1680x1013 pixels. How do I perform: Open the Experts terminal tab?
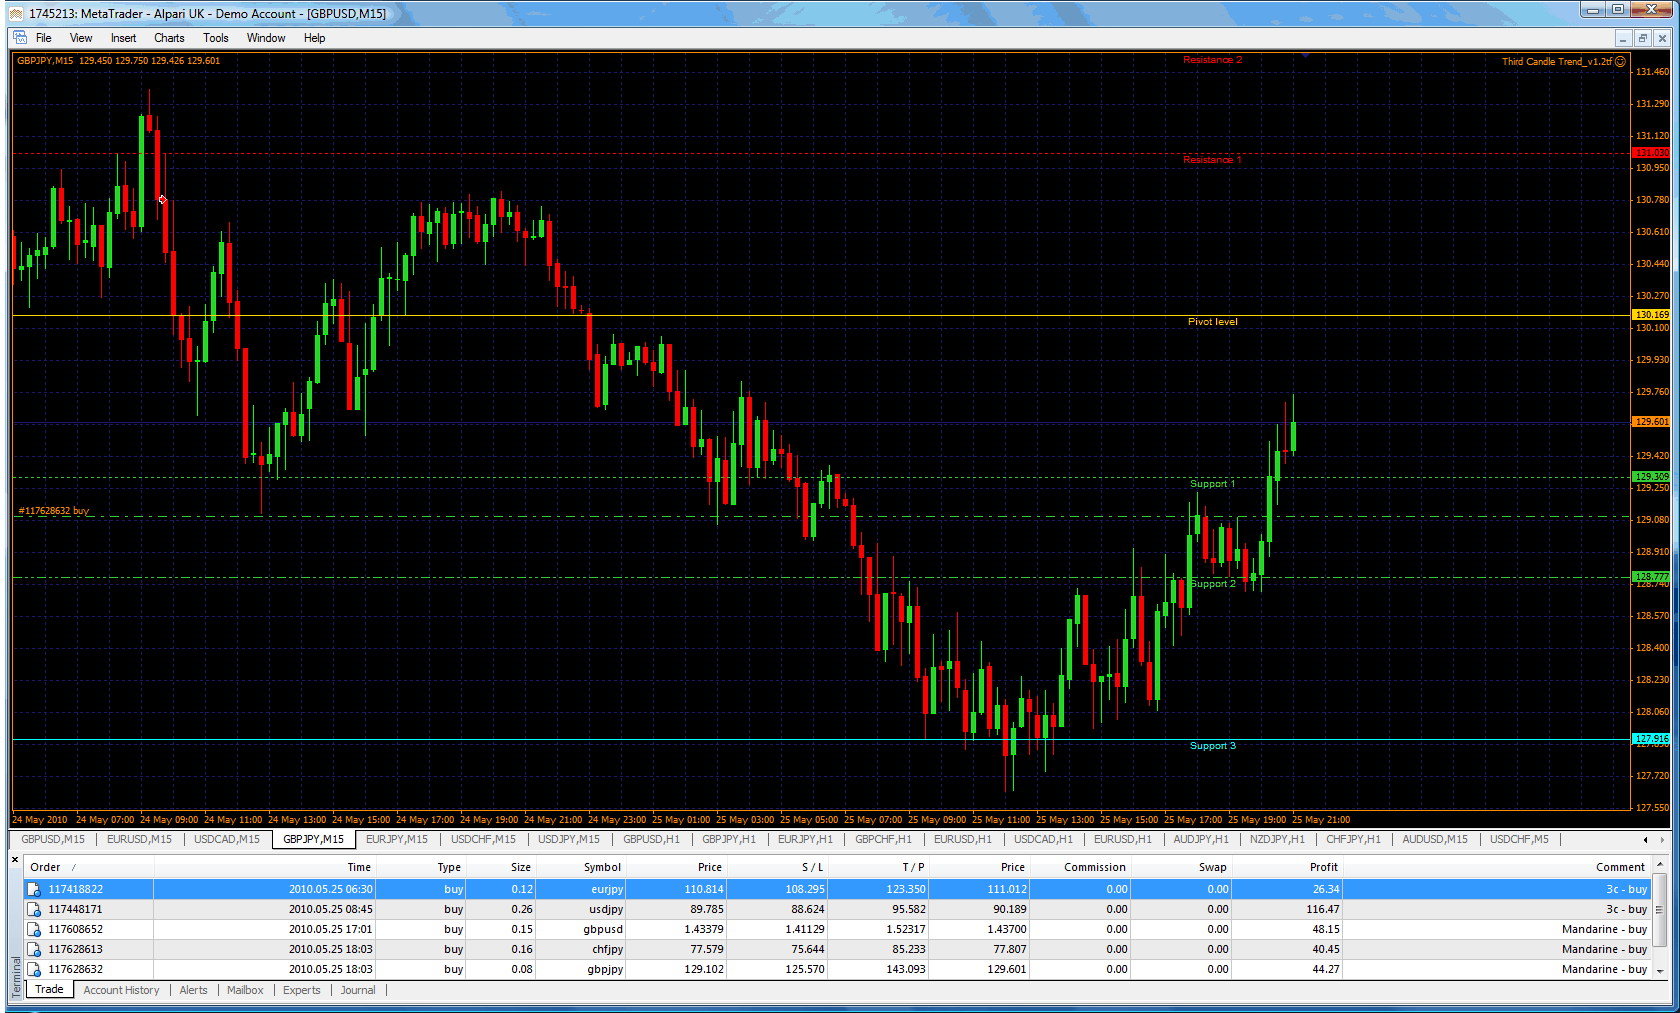coord(301,990)
